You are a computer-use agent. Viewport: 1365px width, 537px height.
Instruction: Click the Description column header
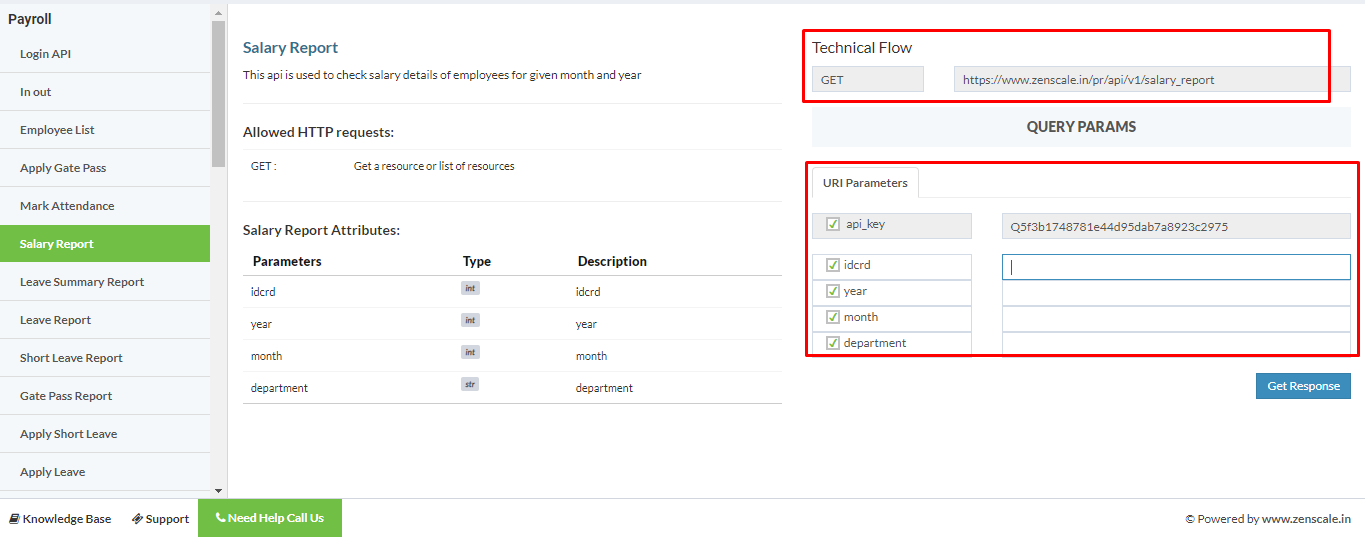(612, 261)
